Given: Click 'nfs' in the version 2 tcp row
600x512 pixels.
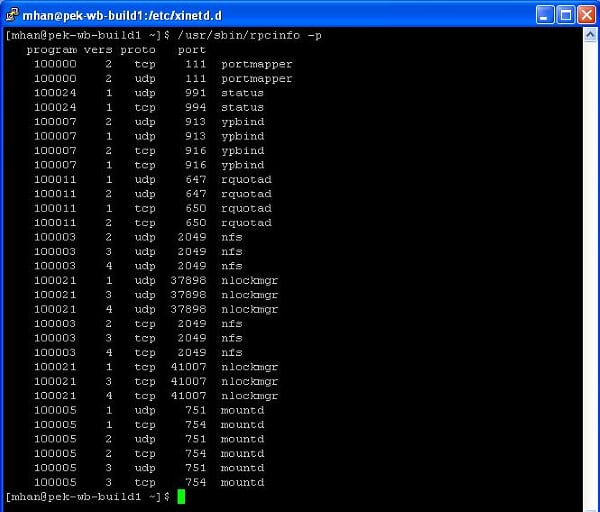Looking at the screenshot, I should tap(232, 324).
